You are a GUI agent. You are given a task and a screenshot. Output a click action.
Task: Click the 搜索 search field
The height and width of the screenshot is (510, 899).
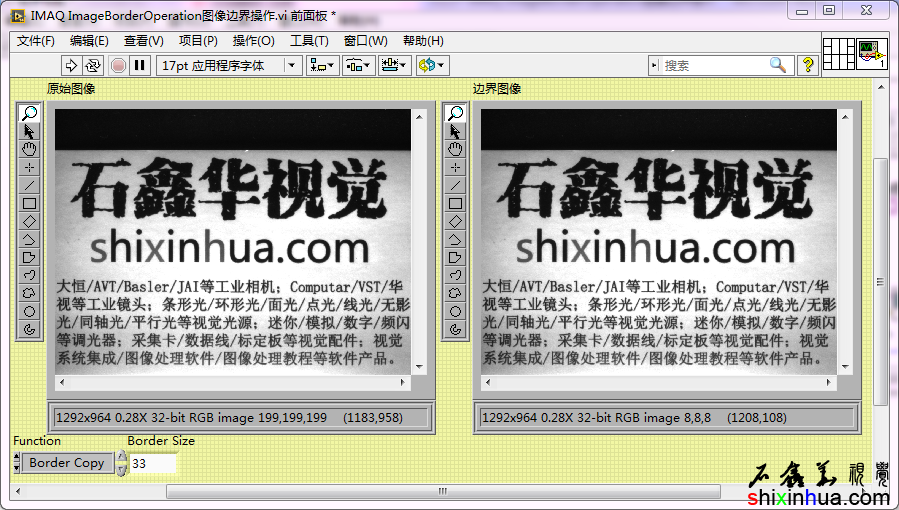point(714,65)
